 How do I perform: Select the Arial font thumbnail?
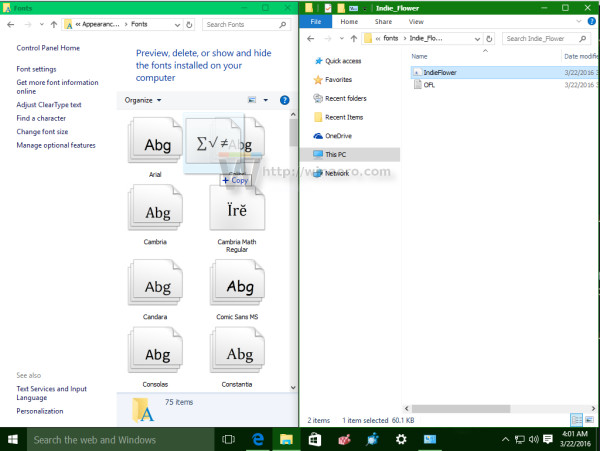pyautogui.click(x=155, y=142)
